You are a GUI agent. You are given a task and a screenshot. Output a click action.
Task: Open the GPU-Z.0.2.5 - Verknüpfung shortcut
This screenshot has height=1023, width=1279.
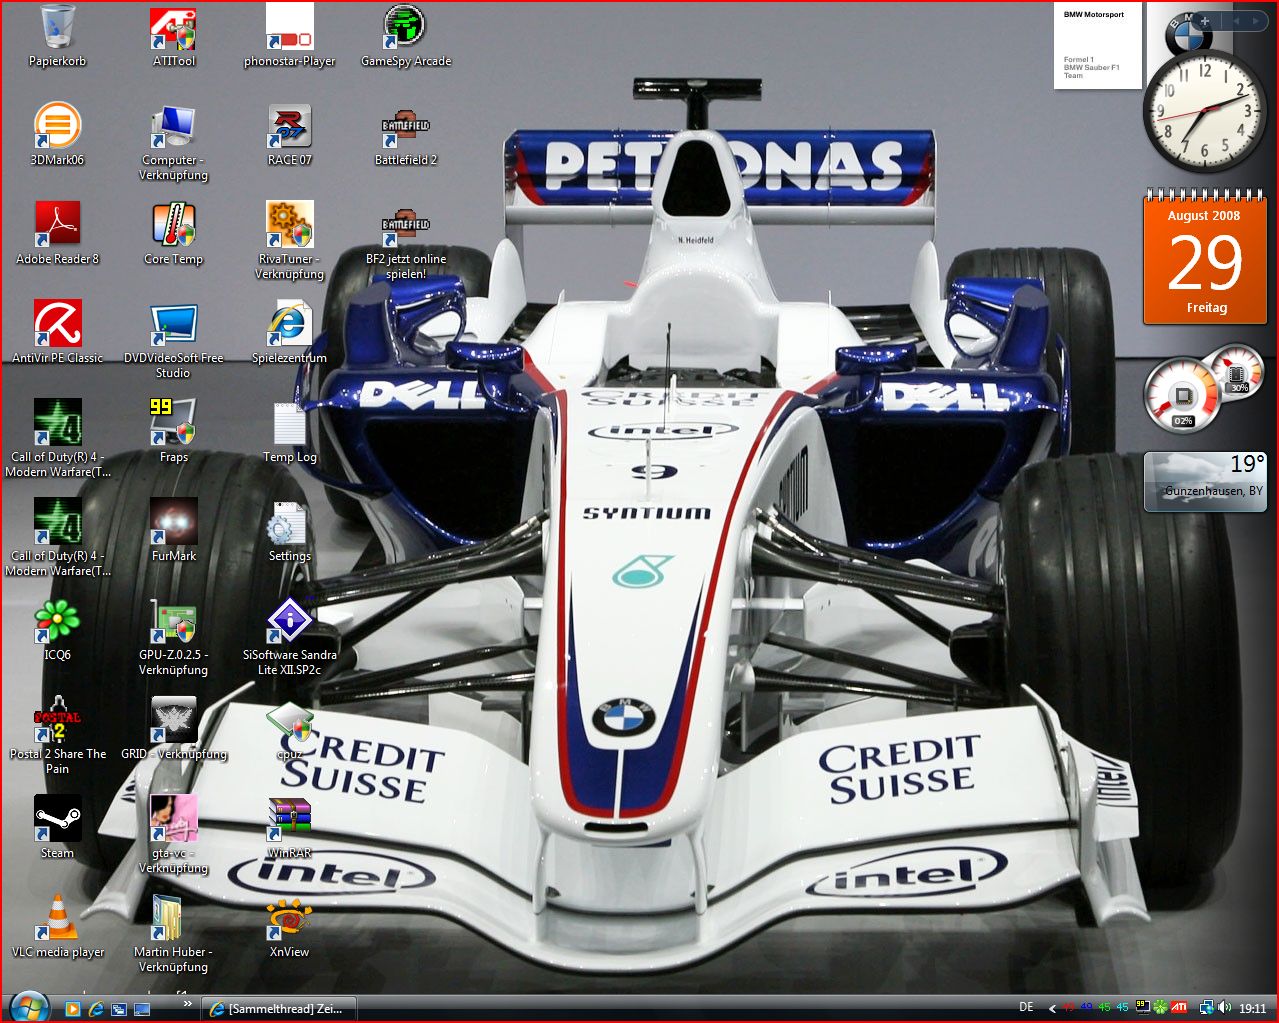(173, 637)
